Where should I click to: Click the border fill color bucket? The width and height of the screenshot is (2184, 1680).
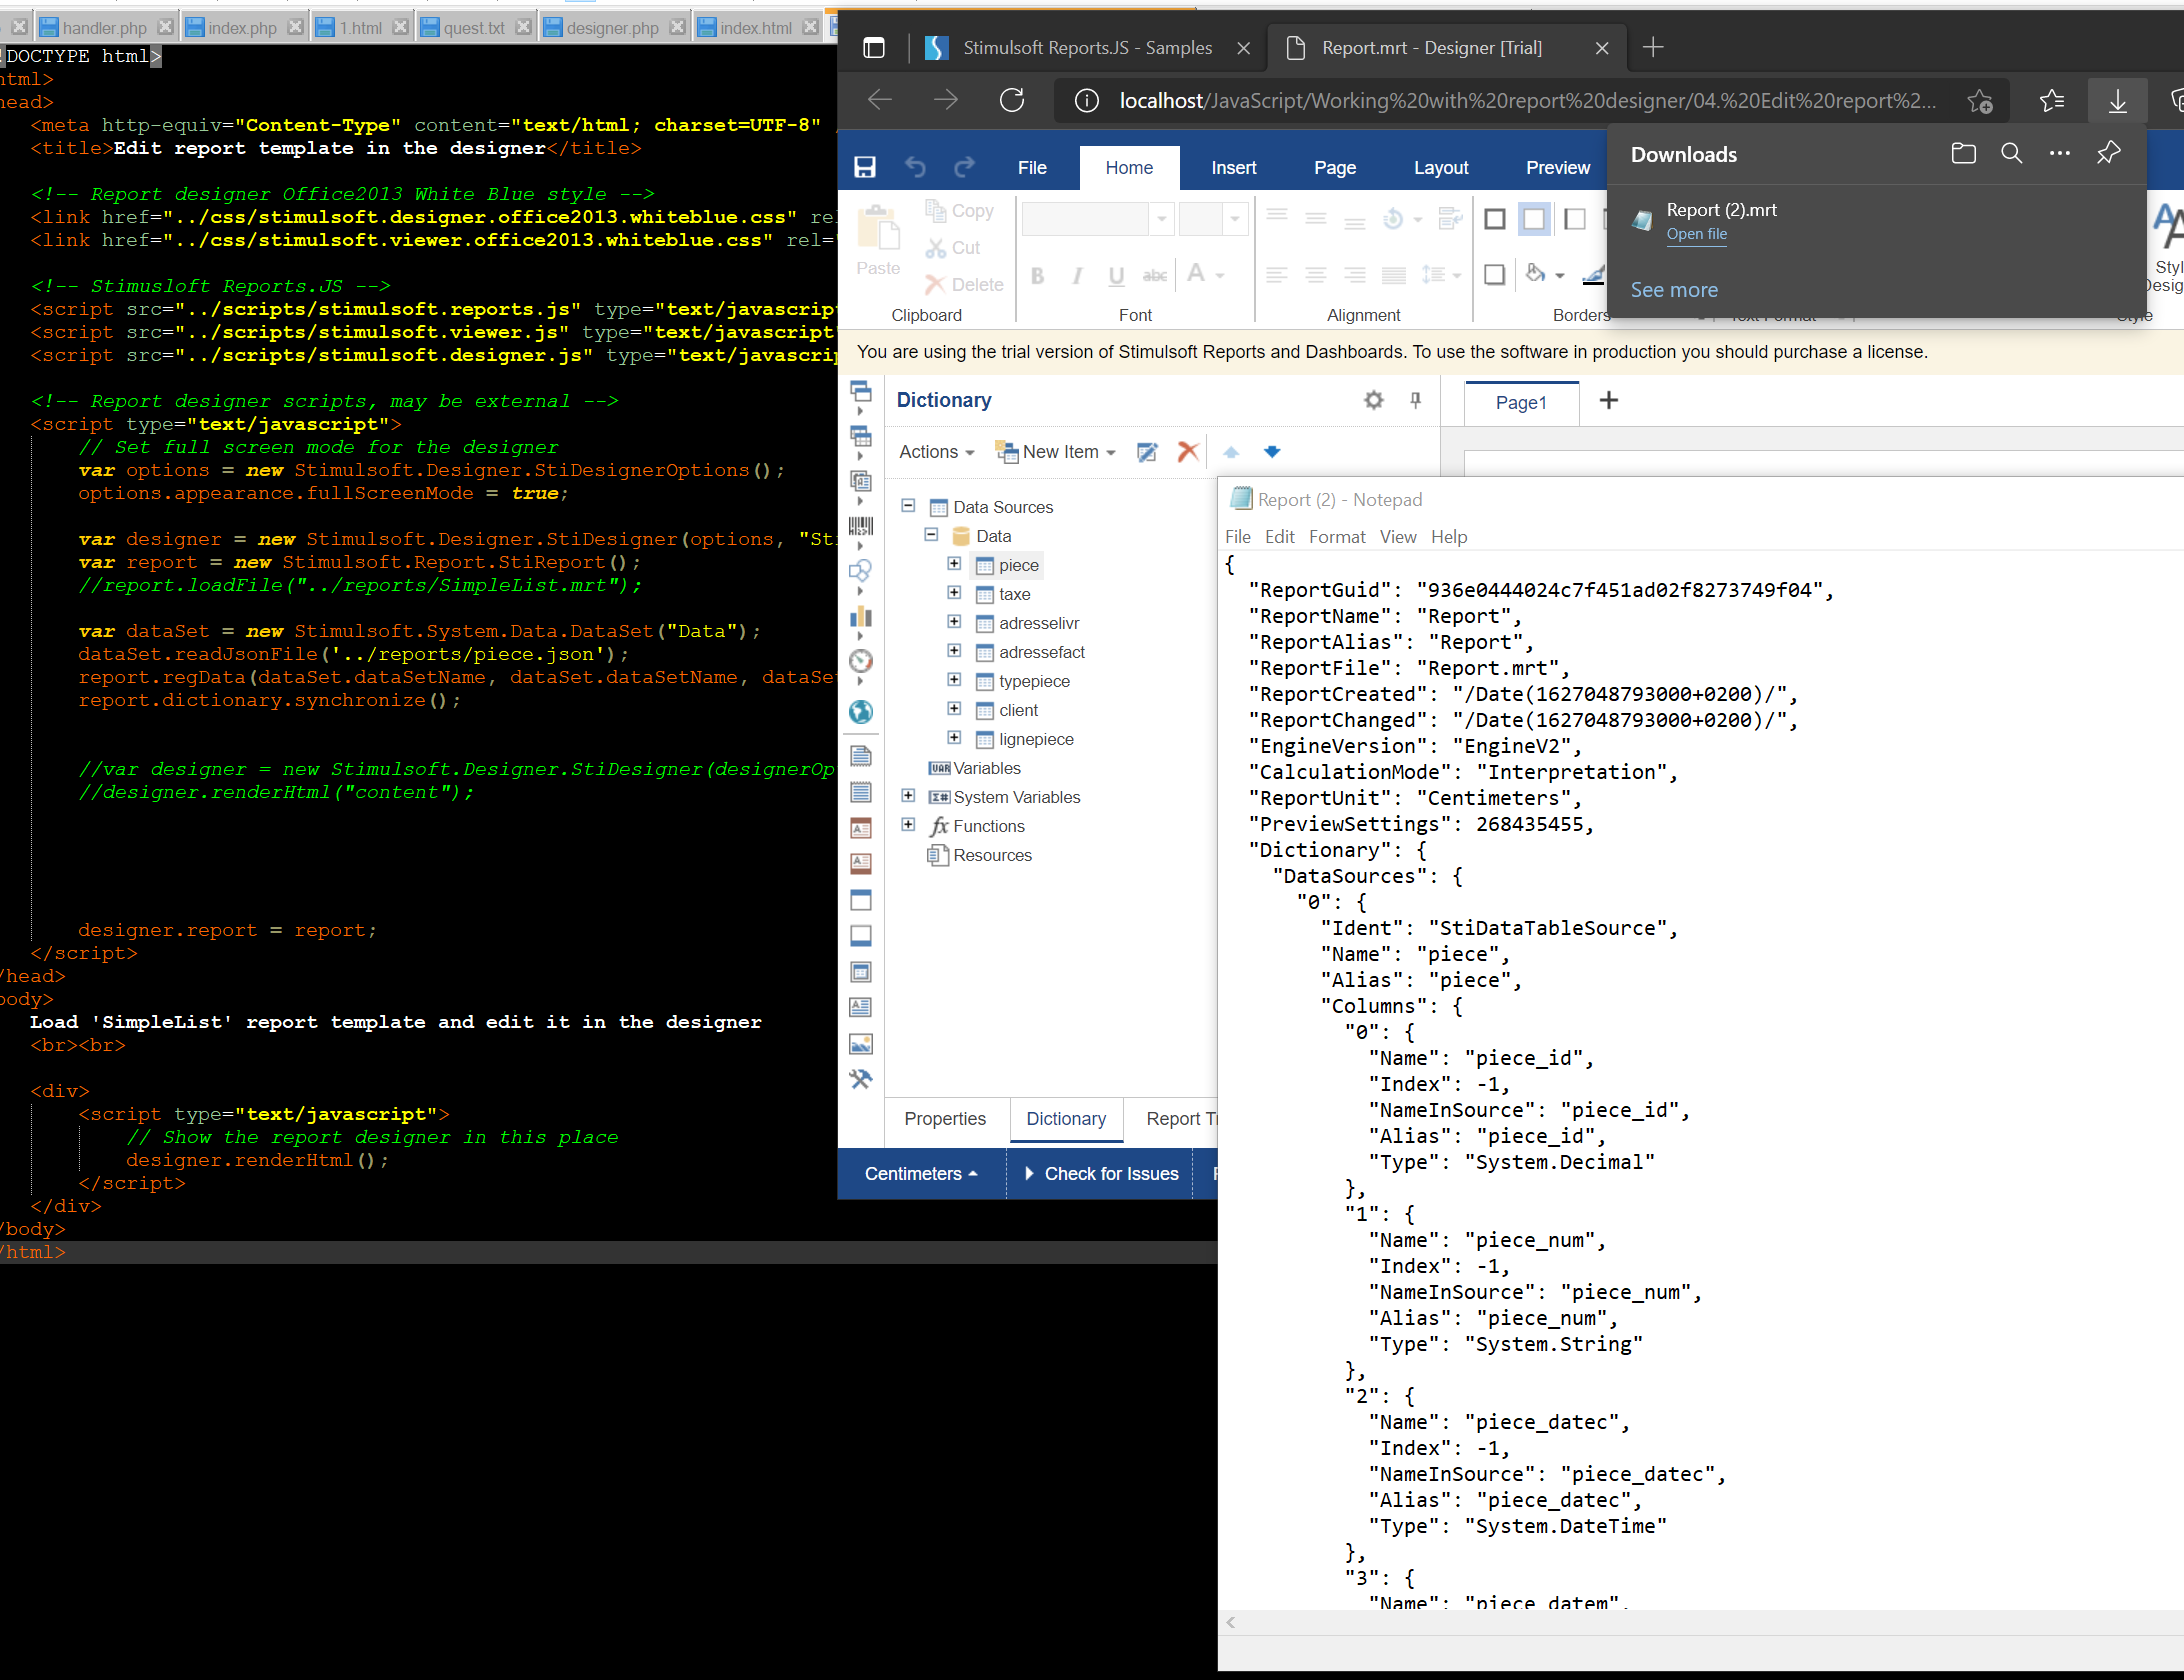pos(1535,274)
